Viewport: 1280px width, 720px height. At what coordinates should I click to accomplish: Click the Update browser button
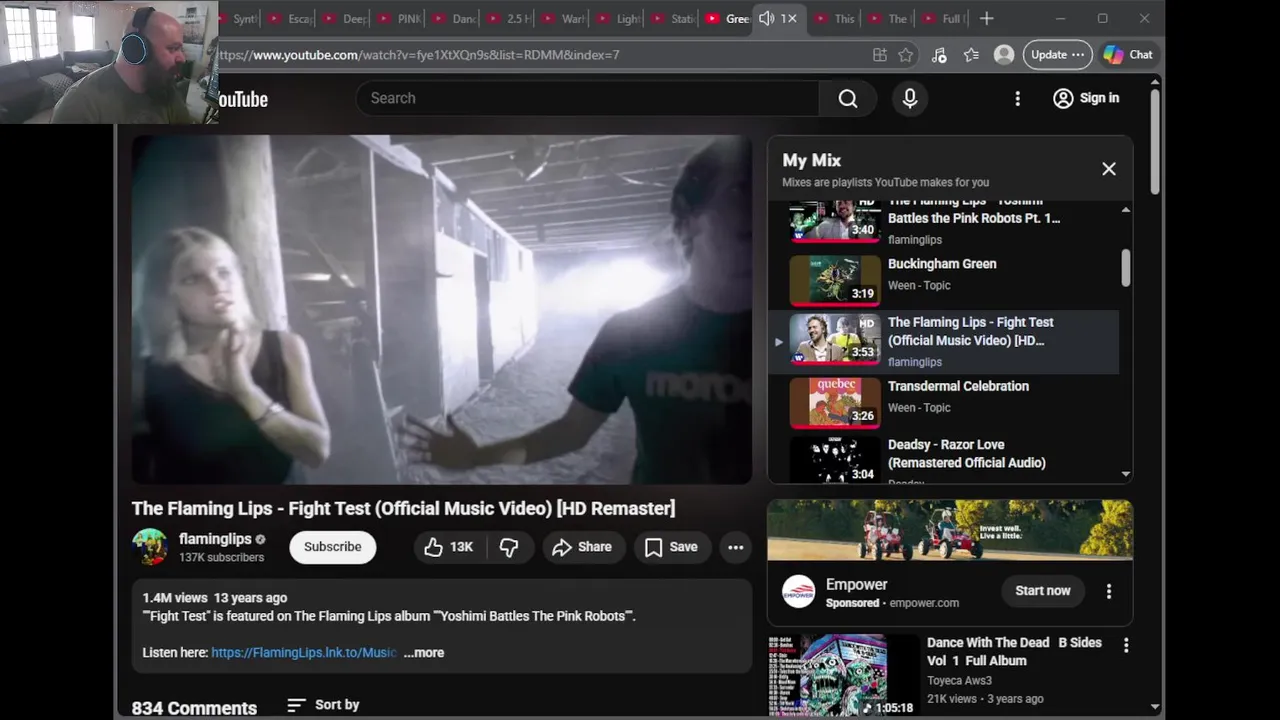click(1057, 55)
